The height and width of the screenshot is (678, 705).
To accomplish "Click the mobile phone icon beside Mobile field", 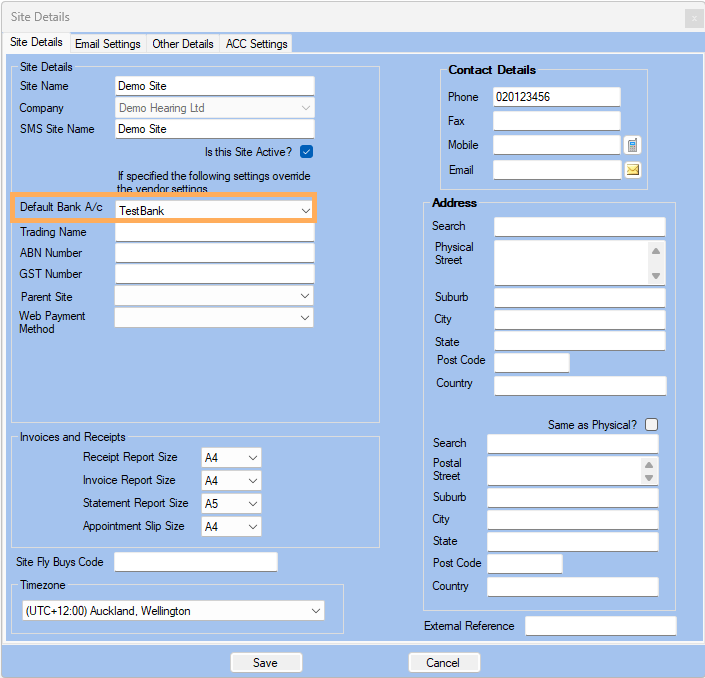I will click(x=632, y=146).
